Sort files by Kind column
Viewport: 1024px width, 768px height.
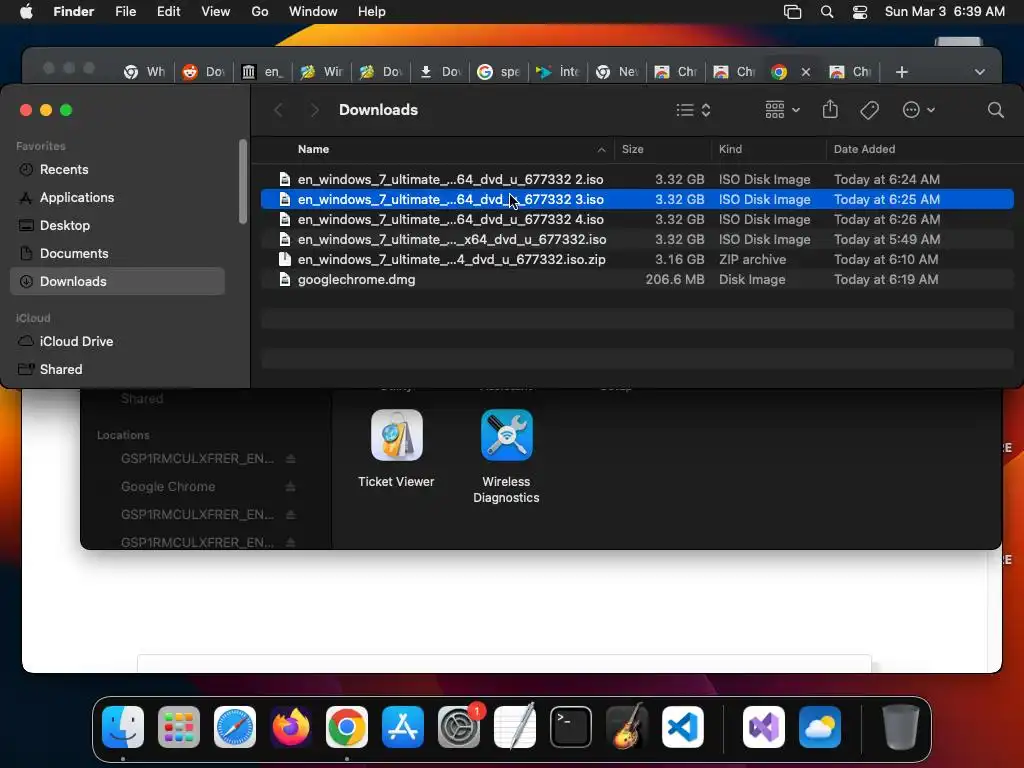730,149
